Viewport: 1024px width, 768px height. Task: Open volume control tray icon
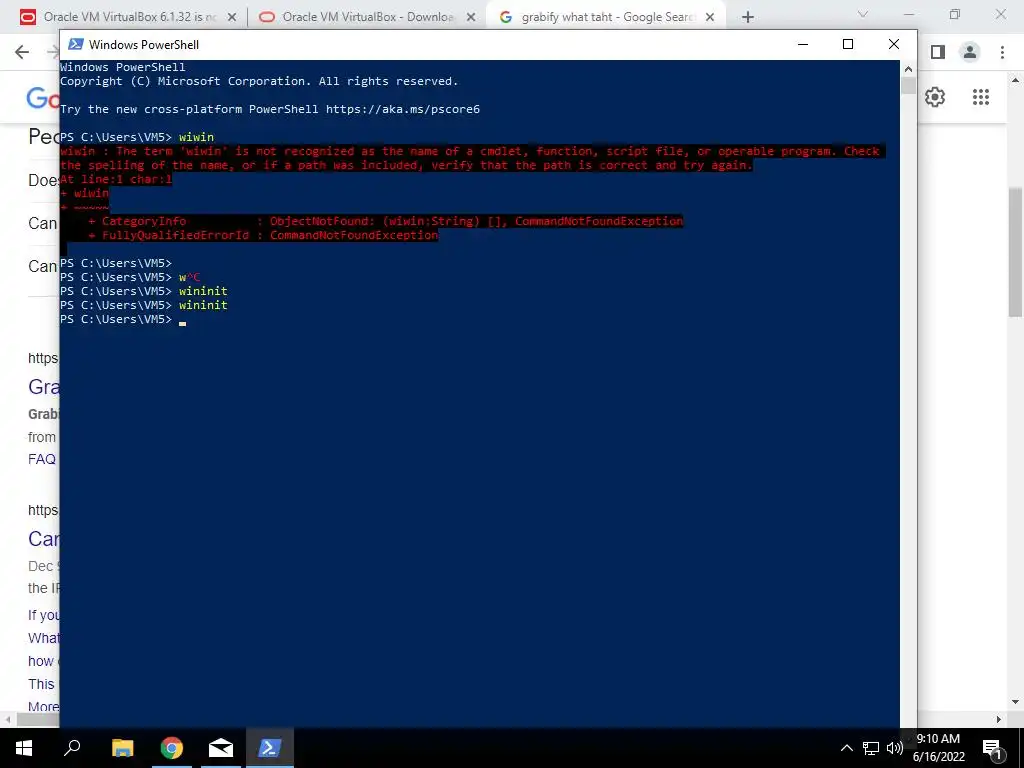click(895, 748)
